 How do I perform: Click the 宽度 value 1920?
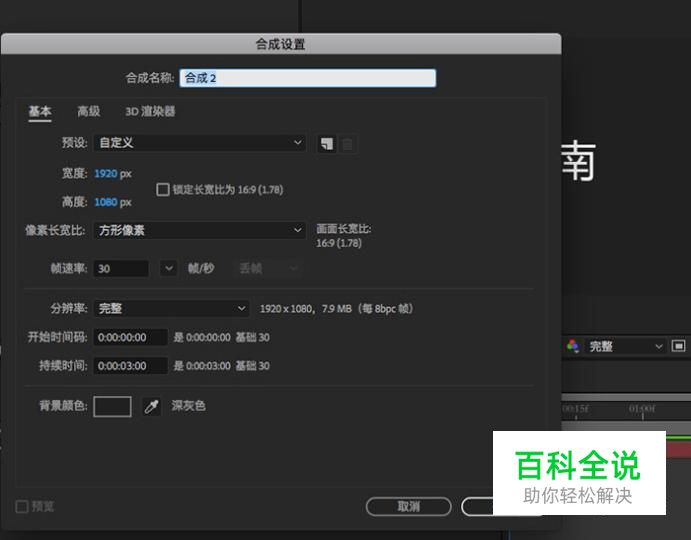click(106, 173)
